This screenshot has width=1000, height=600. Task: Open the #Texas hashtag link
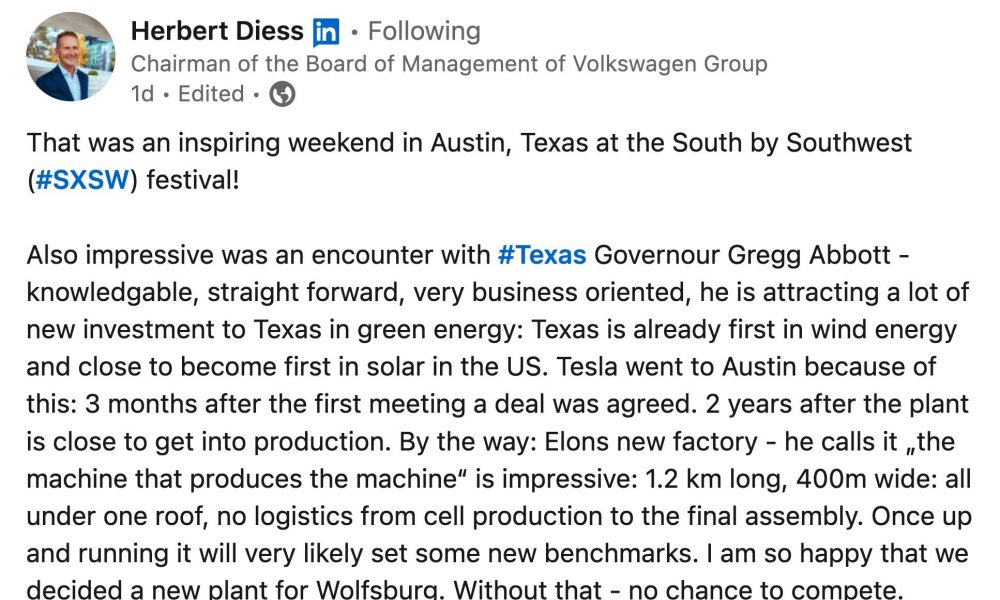click(541, 255)
